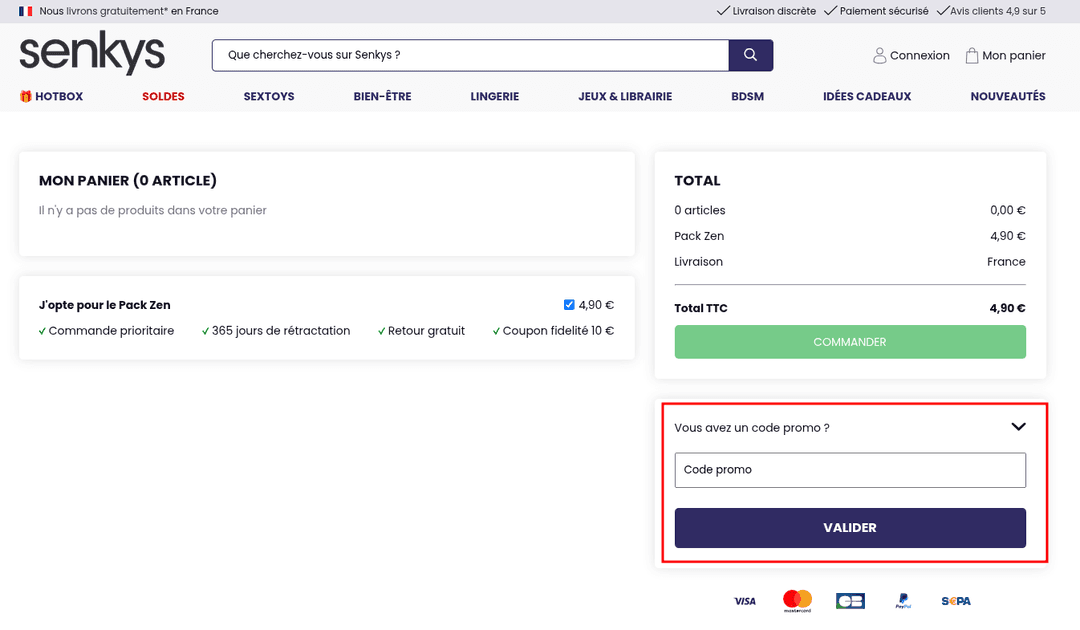Screen dimensions: 1080x630
Task: Click 'Pack Zen' line in totals
Action: 699,236
